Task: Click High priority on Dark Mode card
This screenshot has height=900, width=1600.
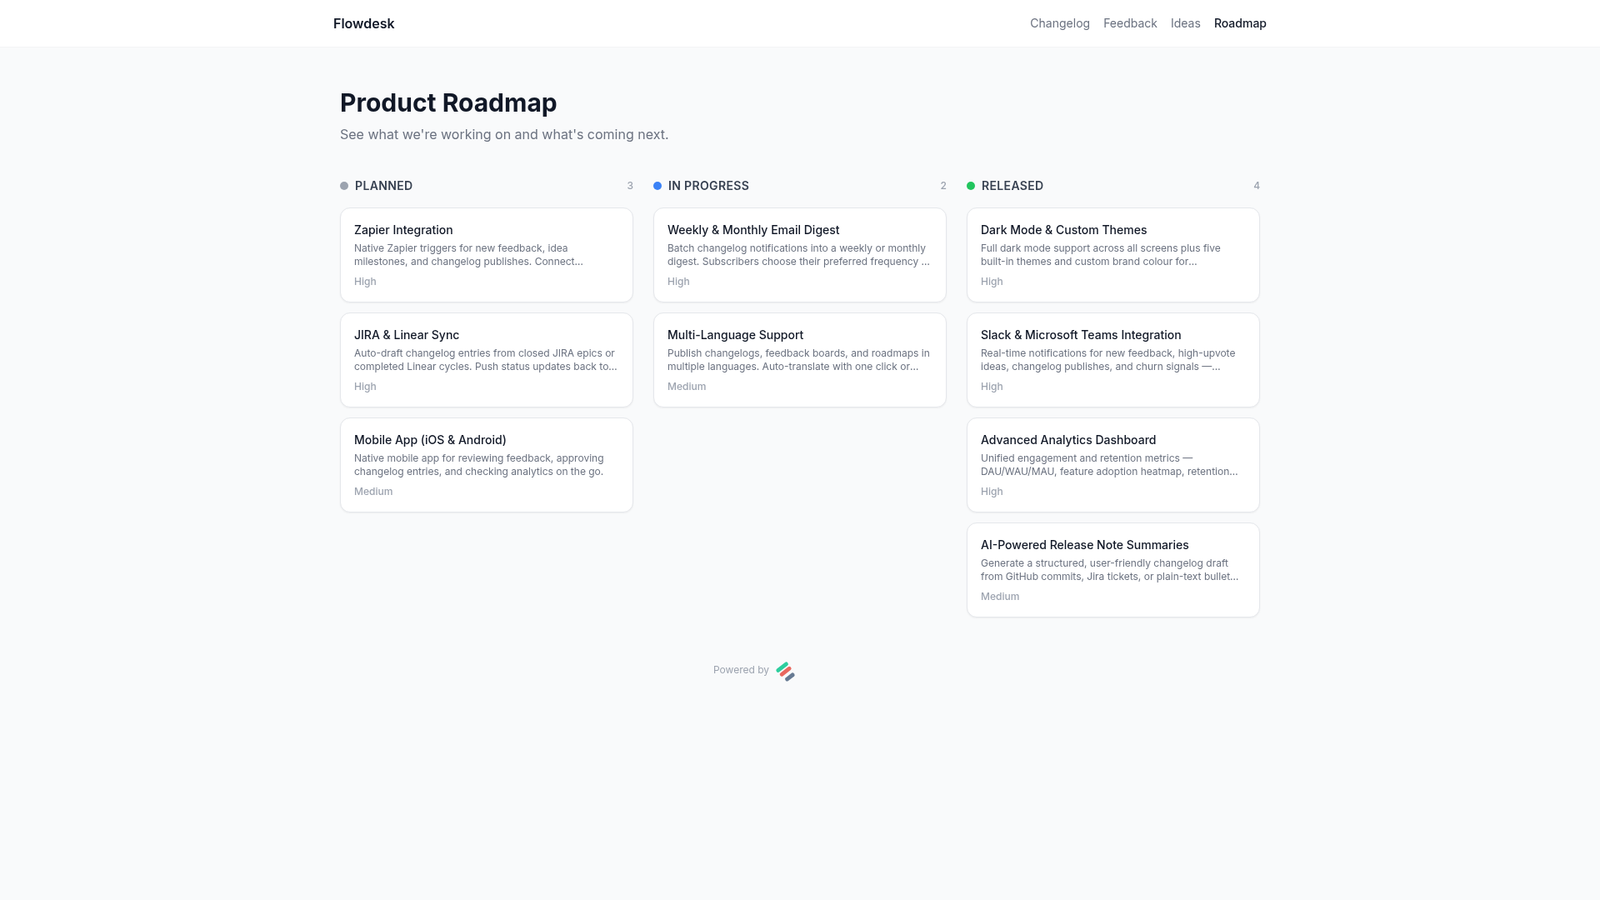Action: click(992, 281)
